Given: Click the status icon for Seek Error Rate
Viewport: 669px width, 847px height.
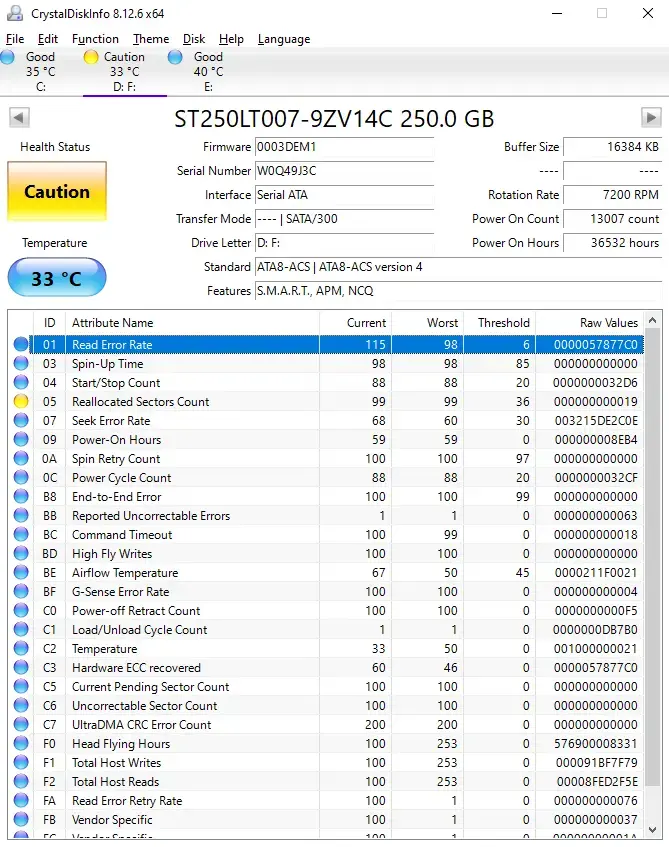Looking at the screenshot, I should [21, 420].
